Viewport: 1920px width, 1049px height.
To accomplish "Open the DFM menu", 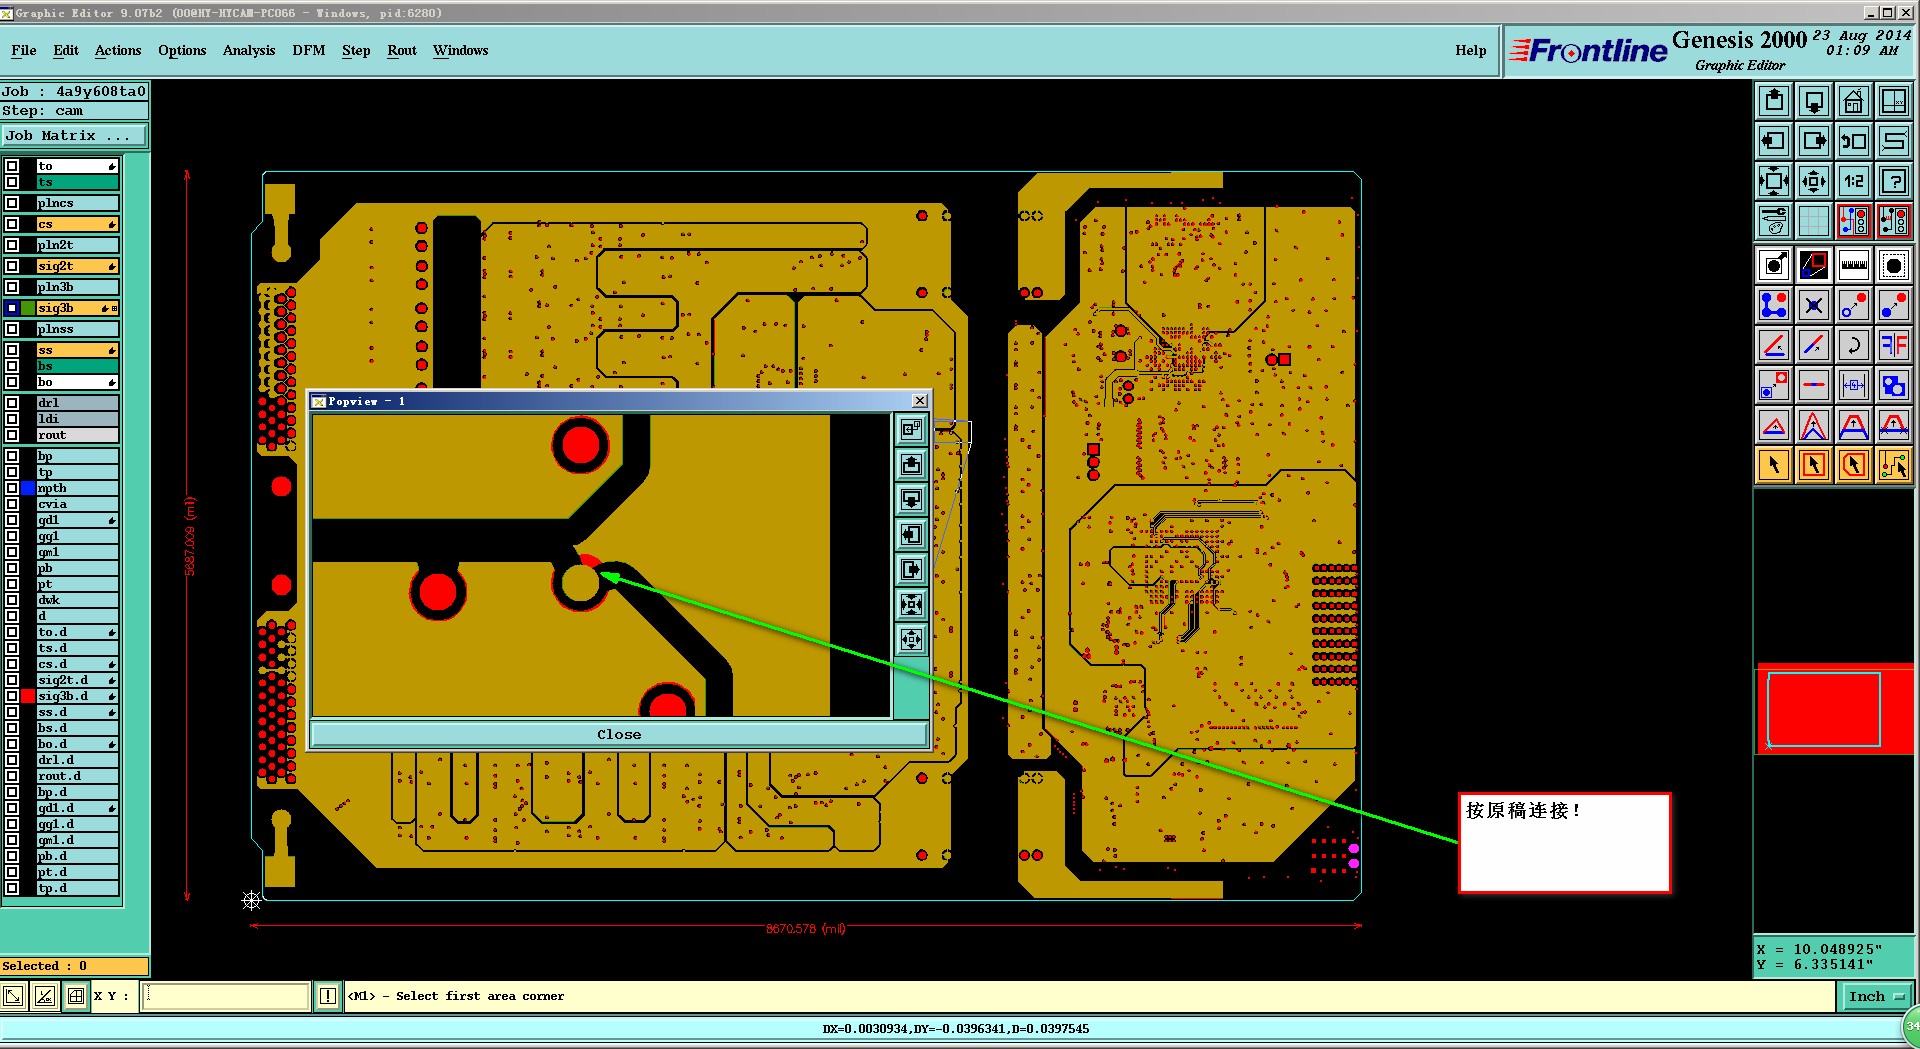I will pos(309,50).
